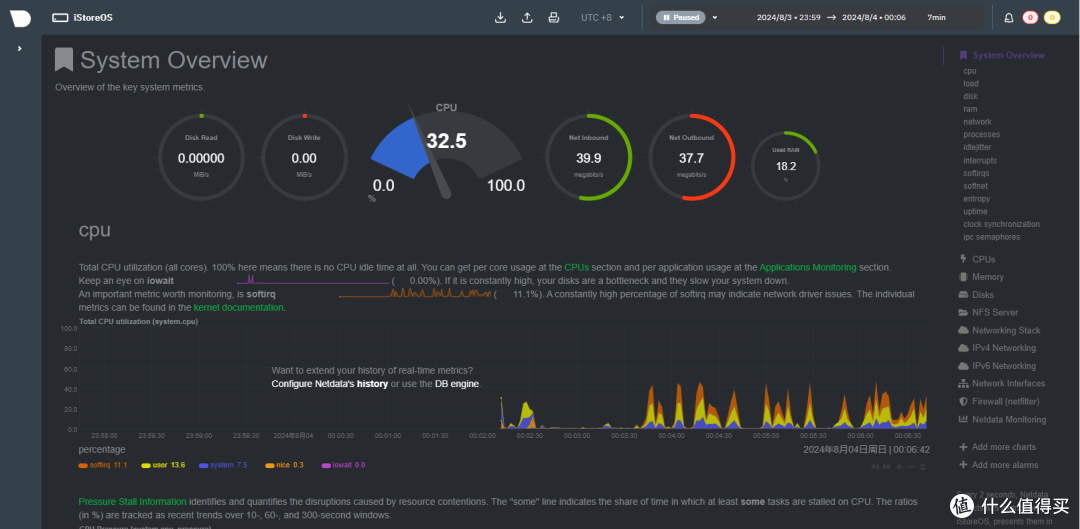Screen dimensions: 1080x529
Task: Click the chart fast-forward double-arrow control
Action: pyautogui.click(x=887, y=467)
